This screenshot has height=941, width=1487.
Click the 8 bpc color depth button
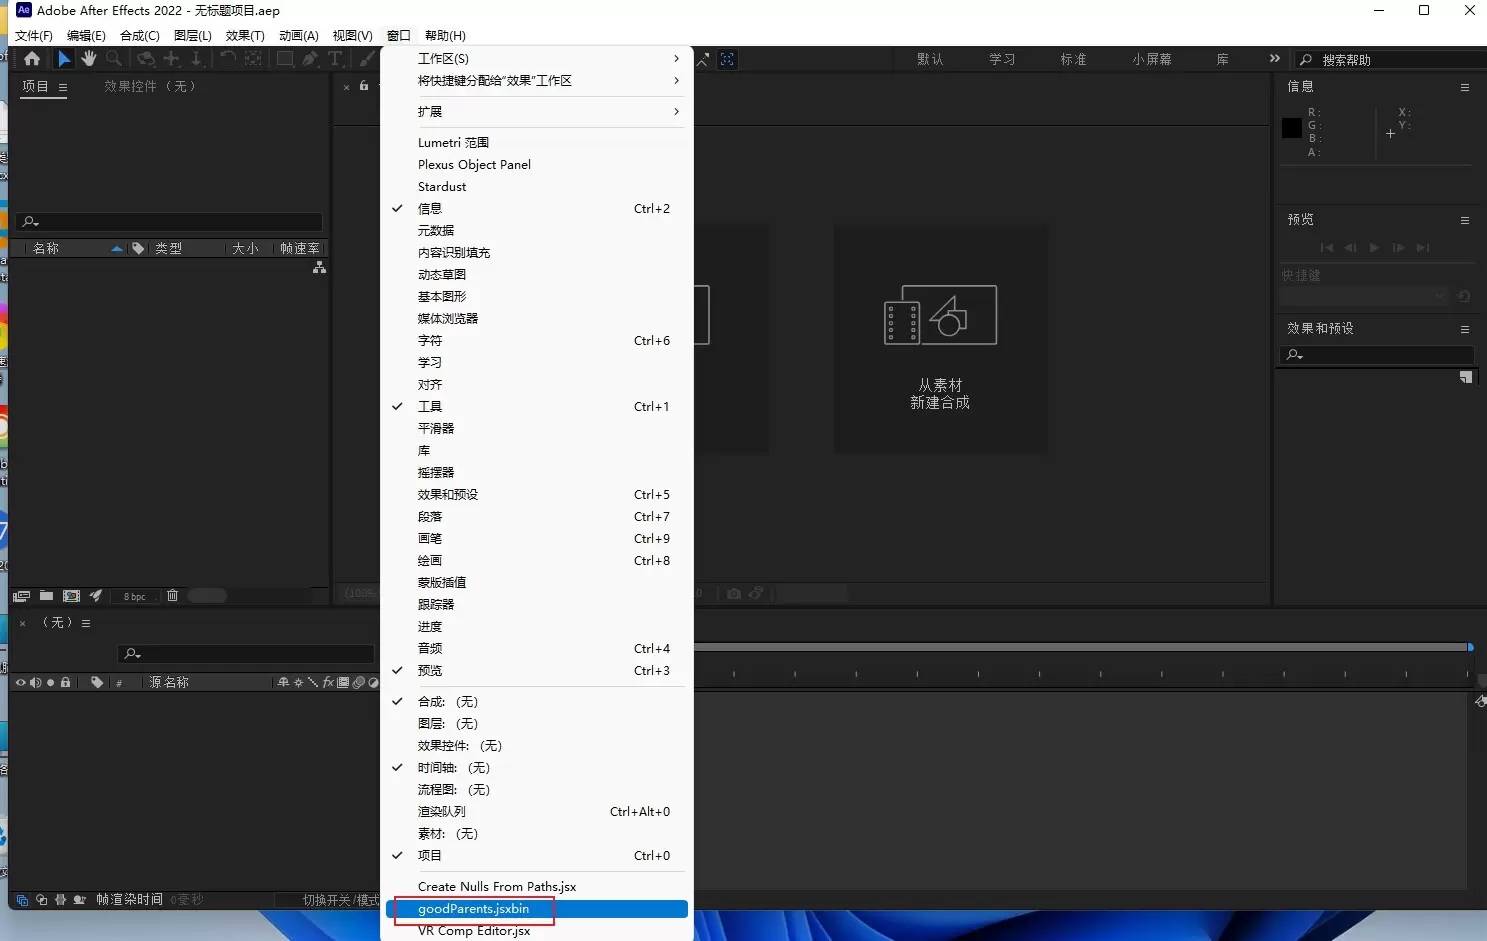[x=135, y=597]
